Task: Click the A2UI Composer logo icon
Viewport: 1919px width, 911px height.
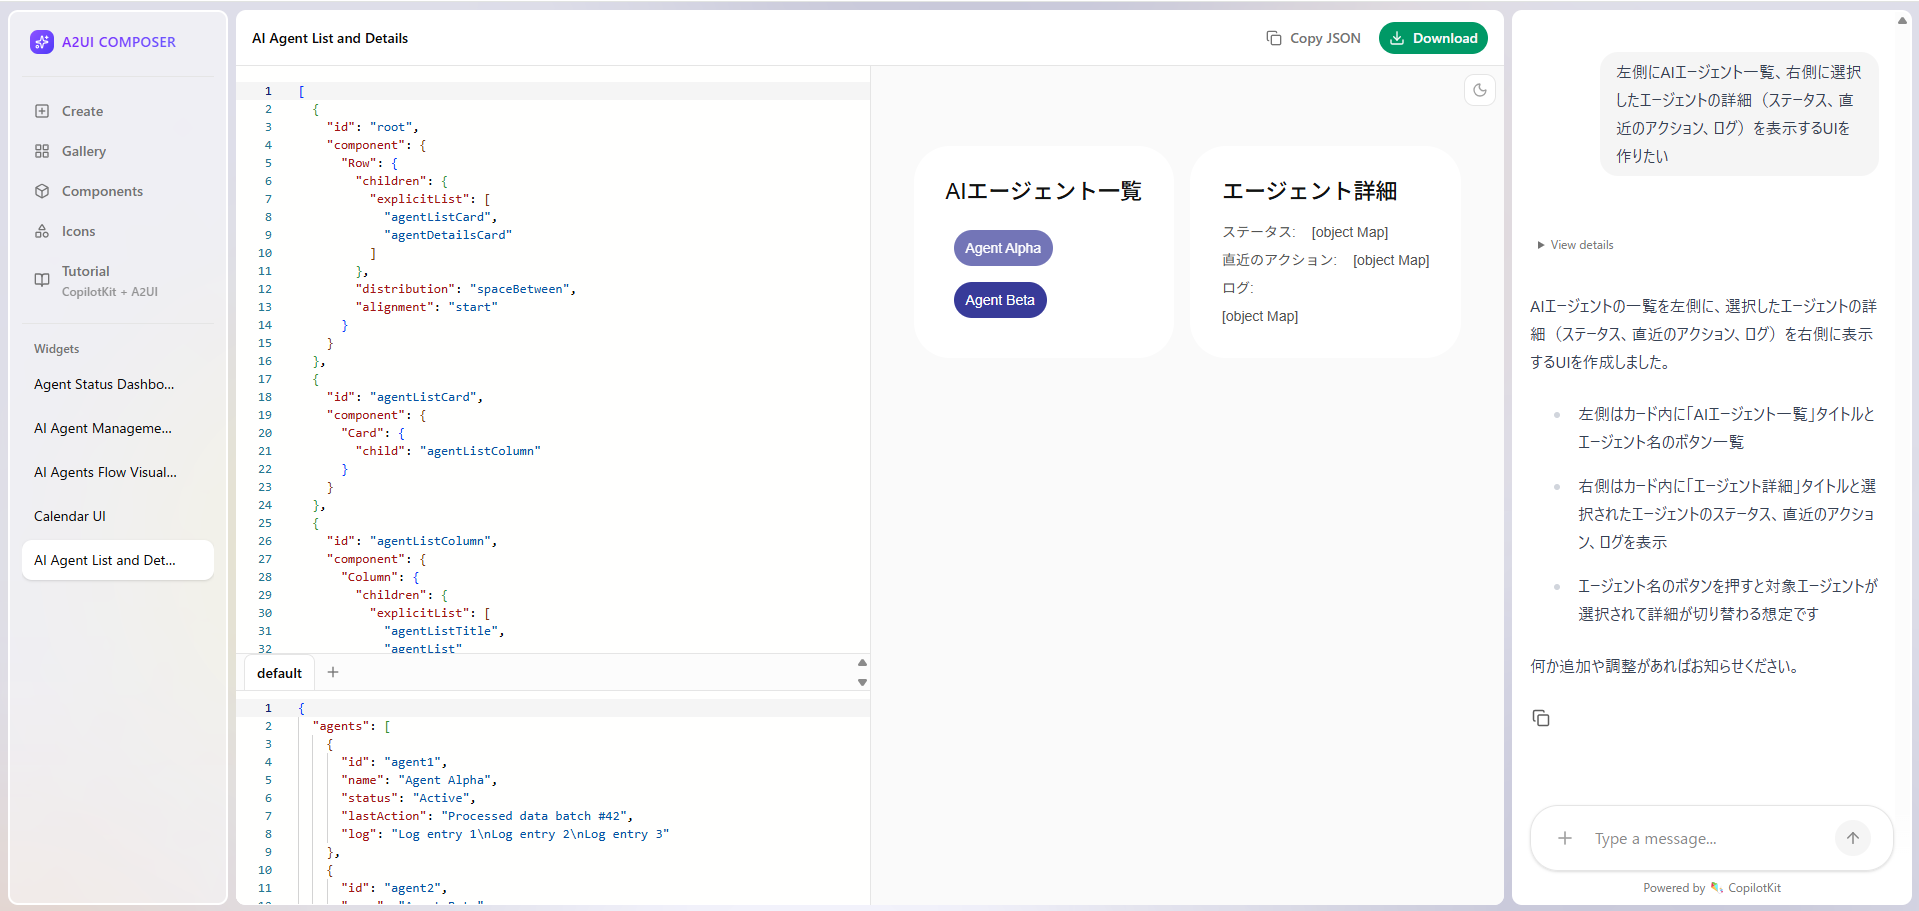Action: [x=41, y=41]
